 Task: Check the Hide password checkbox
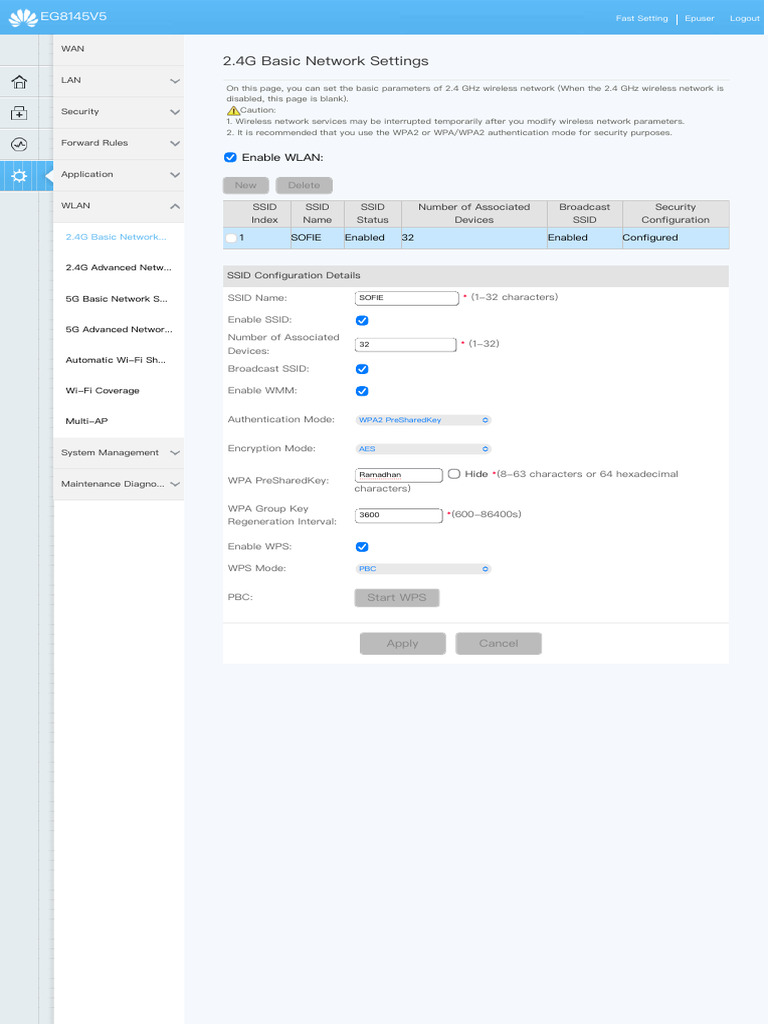pyautogui.click(x=454, y=474)
